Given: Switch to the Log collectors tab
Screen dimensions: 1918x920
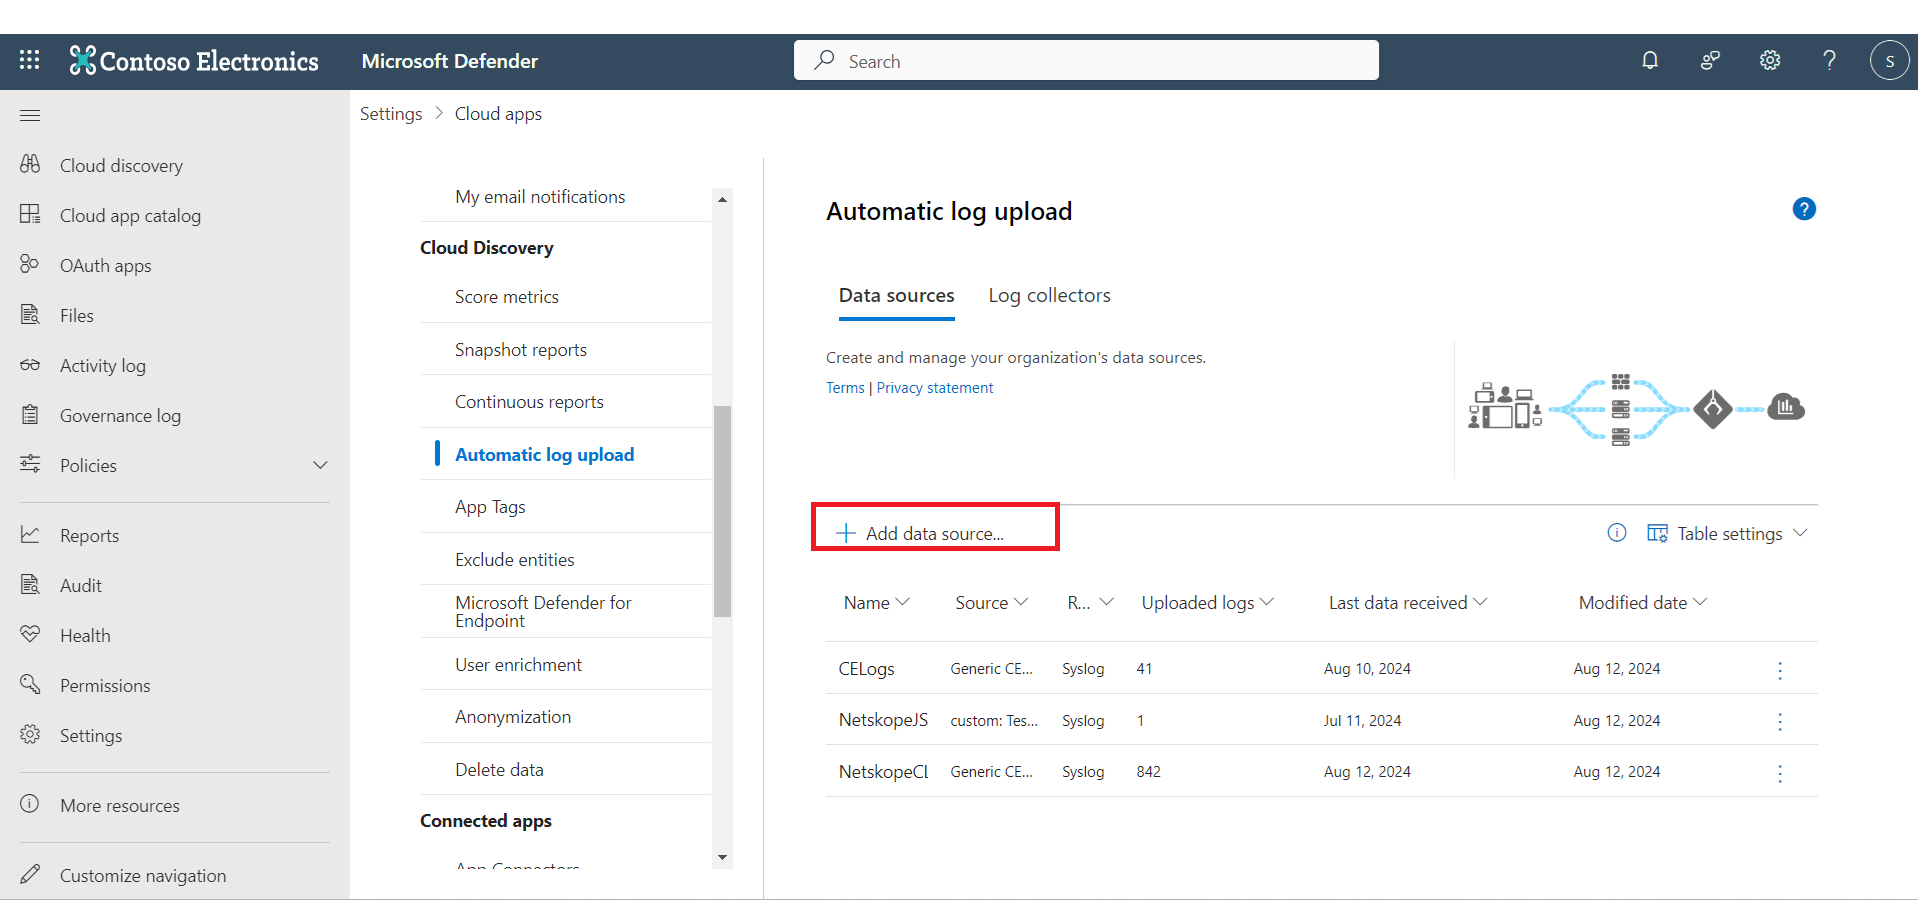Looking at the screenshot, I should (x=1049, y=296).
